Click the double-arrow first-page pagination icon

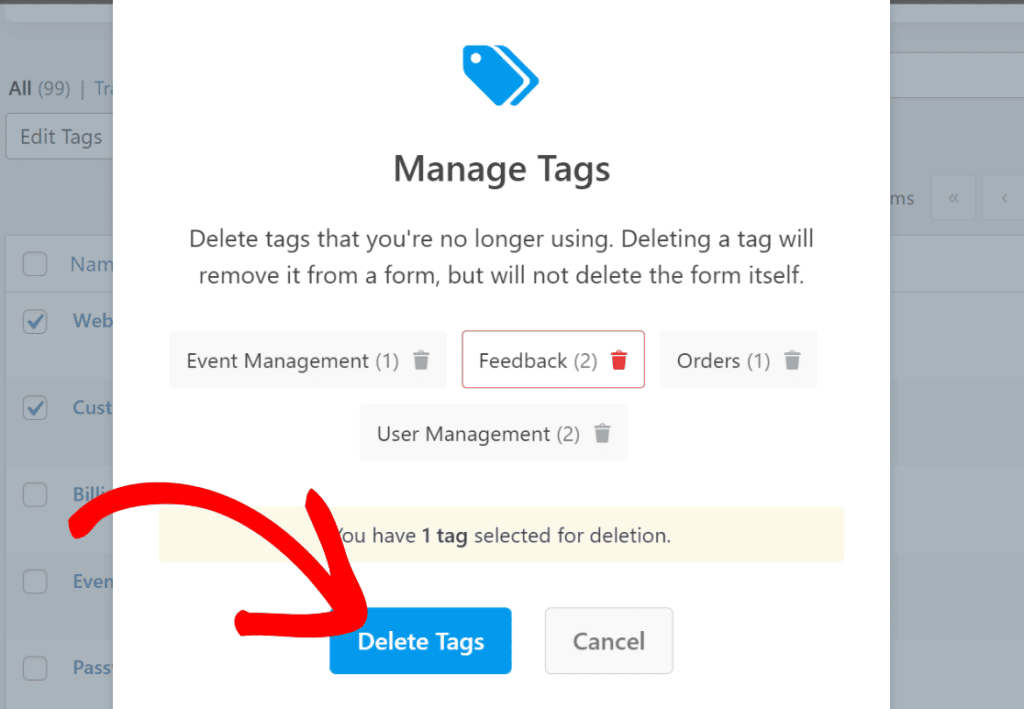coord(953,198)
